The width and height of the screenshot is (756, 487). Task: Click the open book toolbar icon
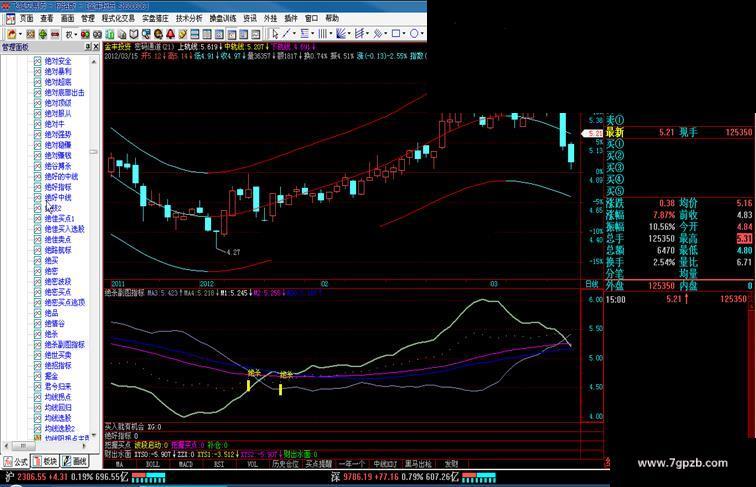click(134, 34)
